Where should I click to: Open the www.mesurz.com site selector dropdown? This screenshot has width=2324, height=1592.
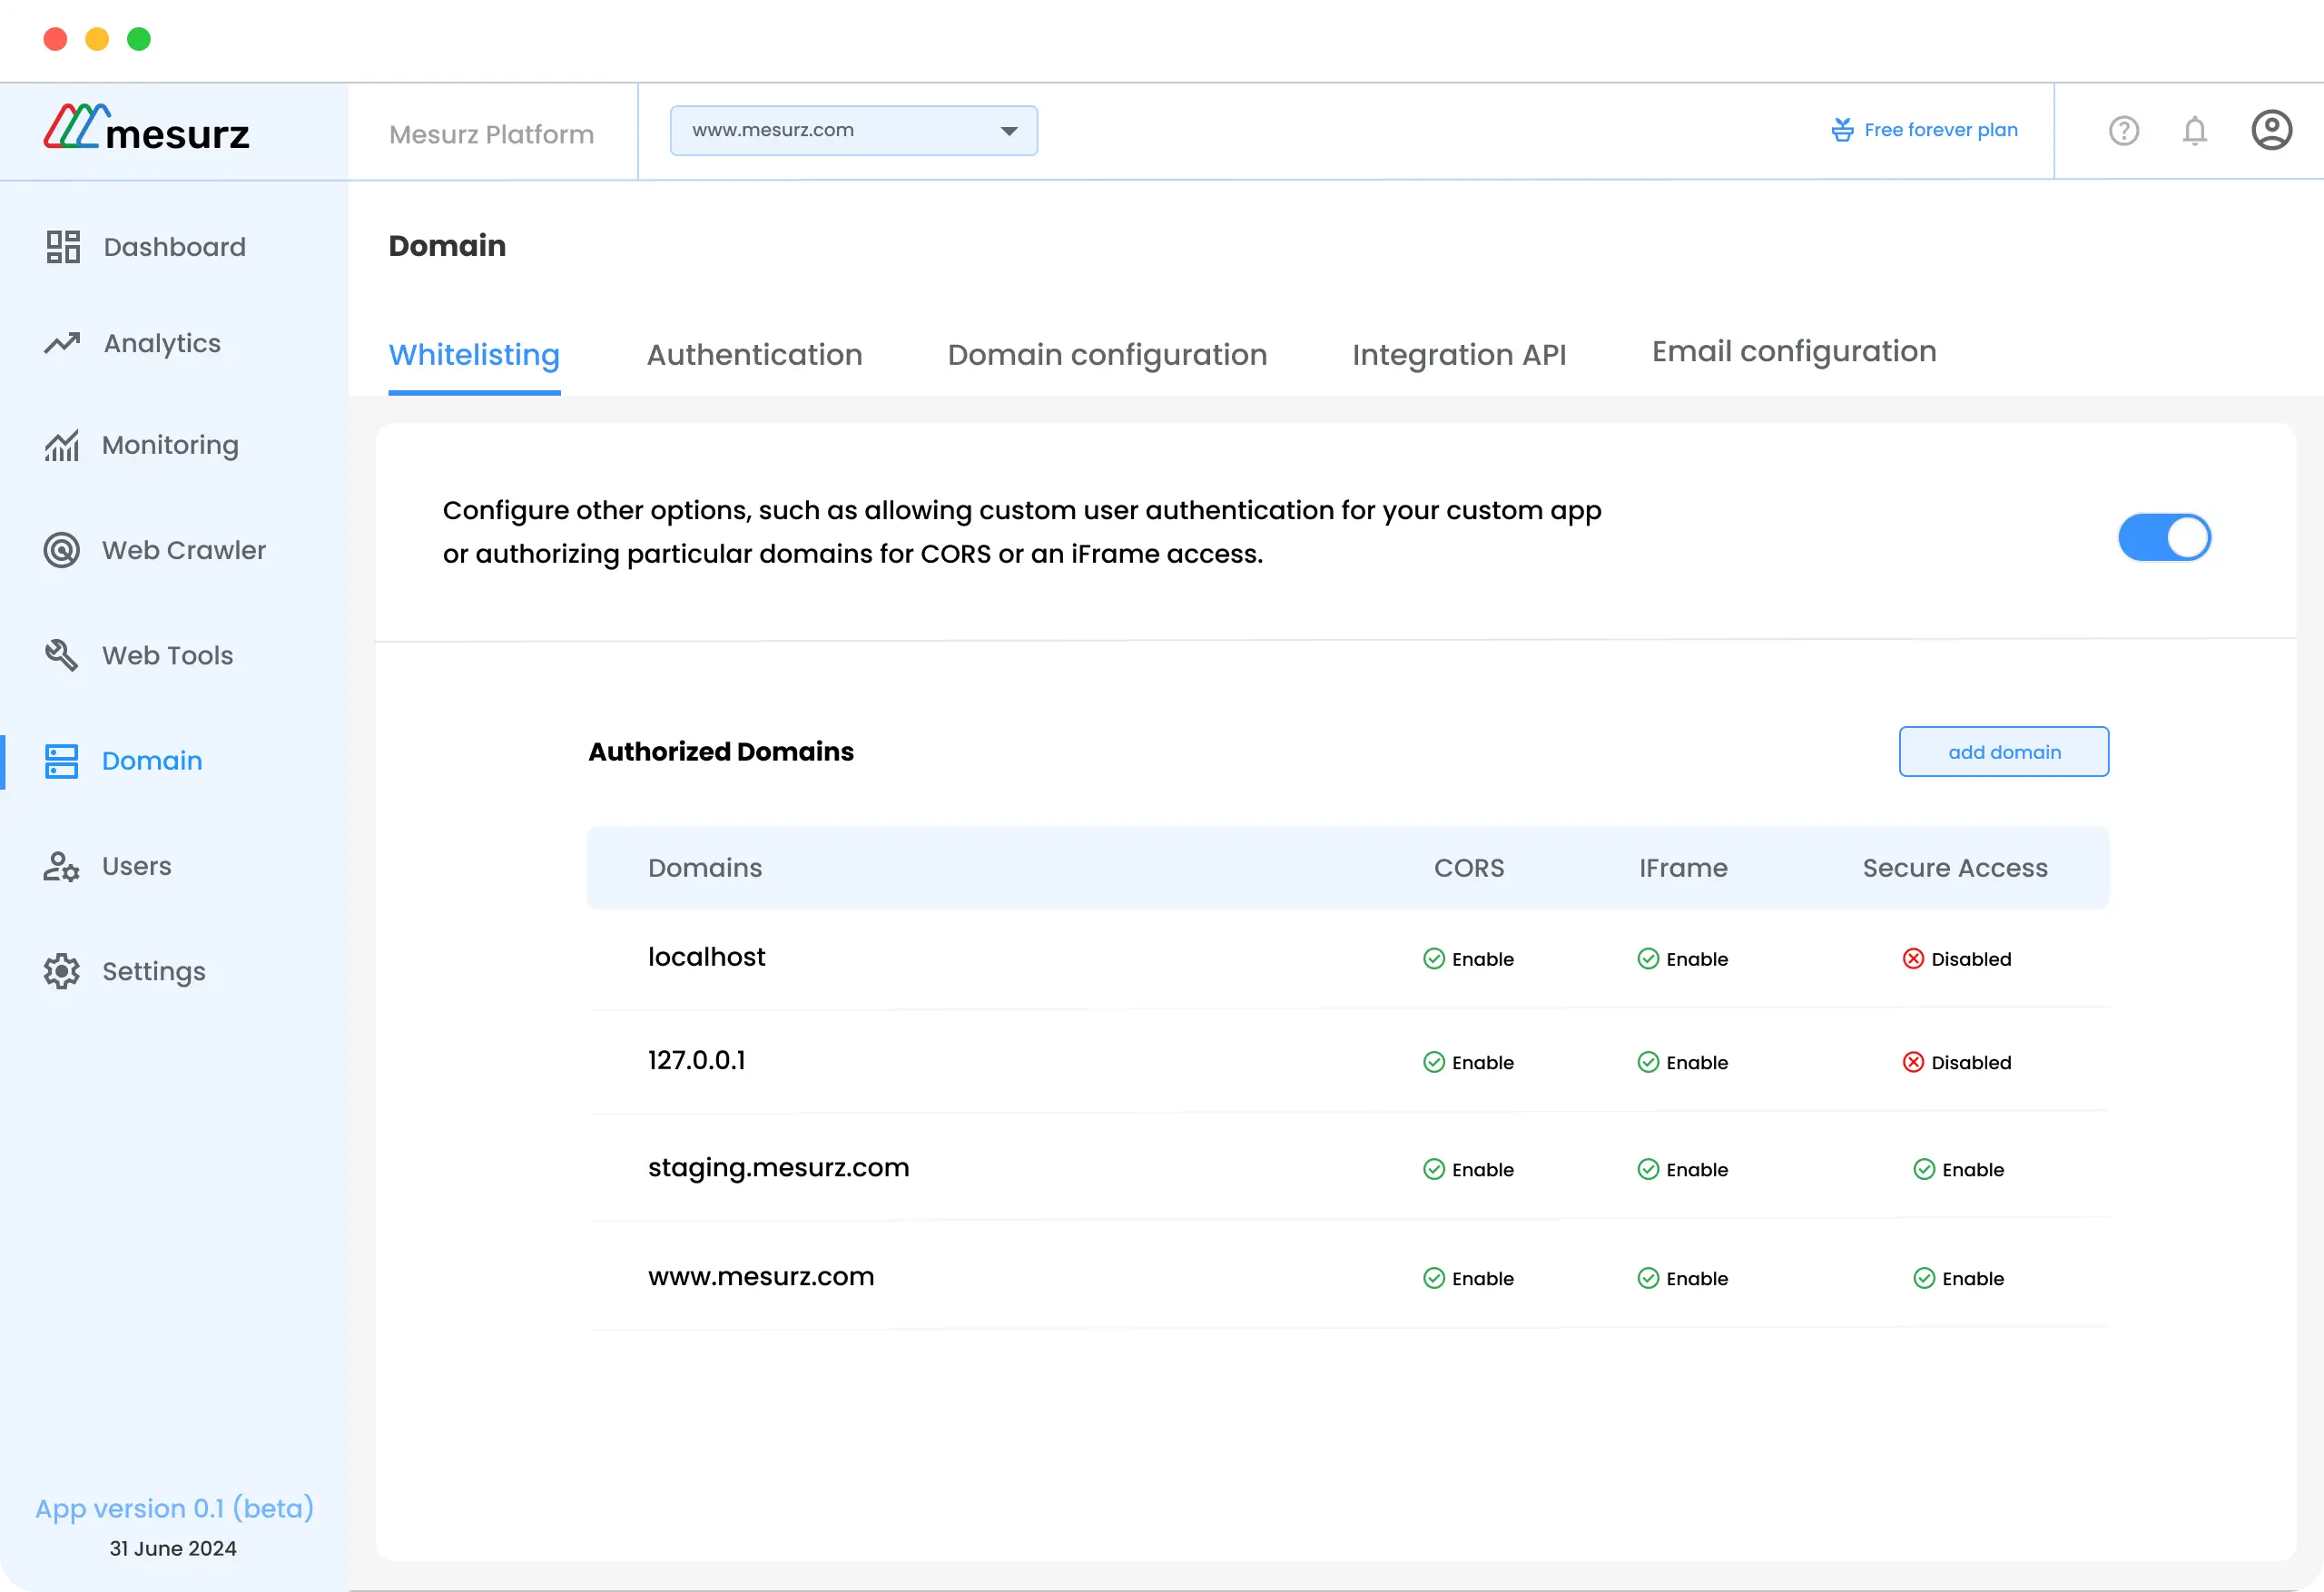[853, 131]
